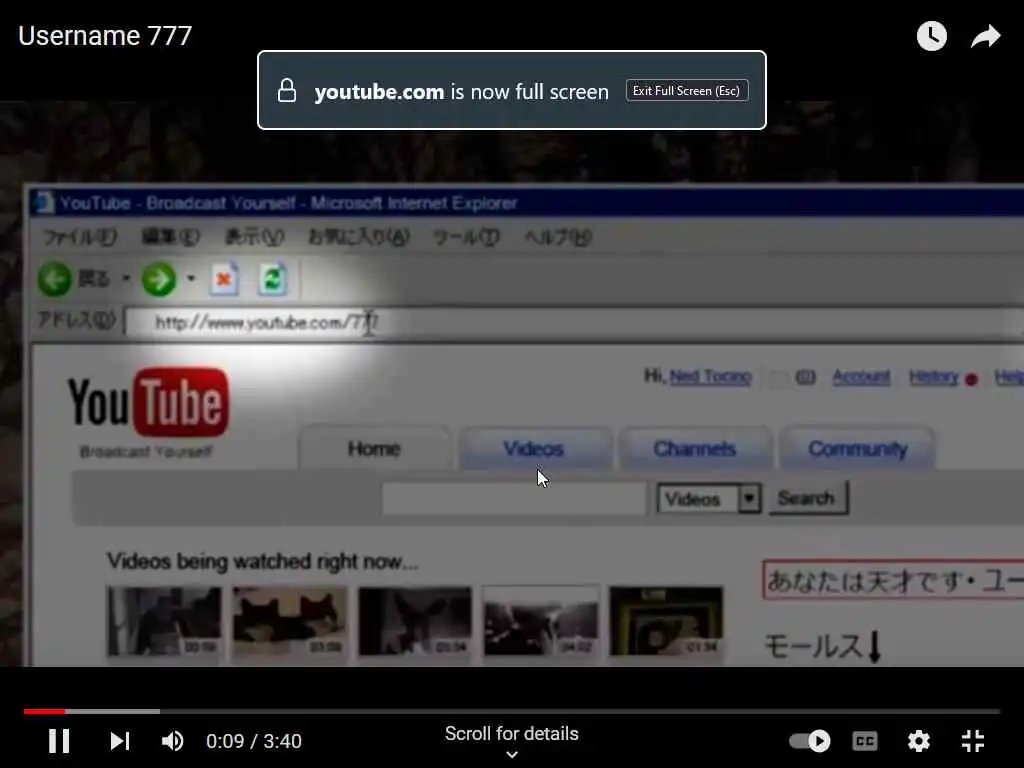Click the Videos being watched right now heading

pos(263,562)
